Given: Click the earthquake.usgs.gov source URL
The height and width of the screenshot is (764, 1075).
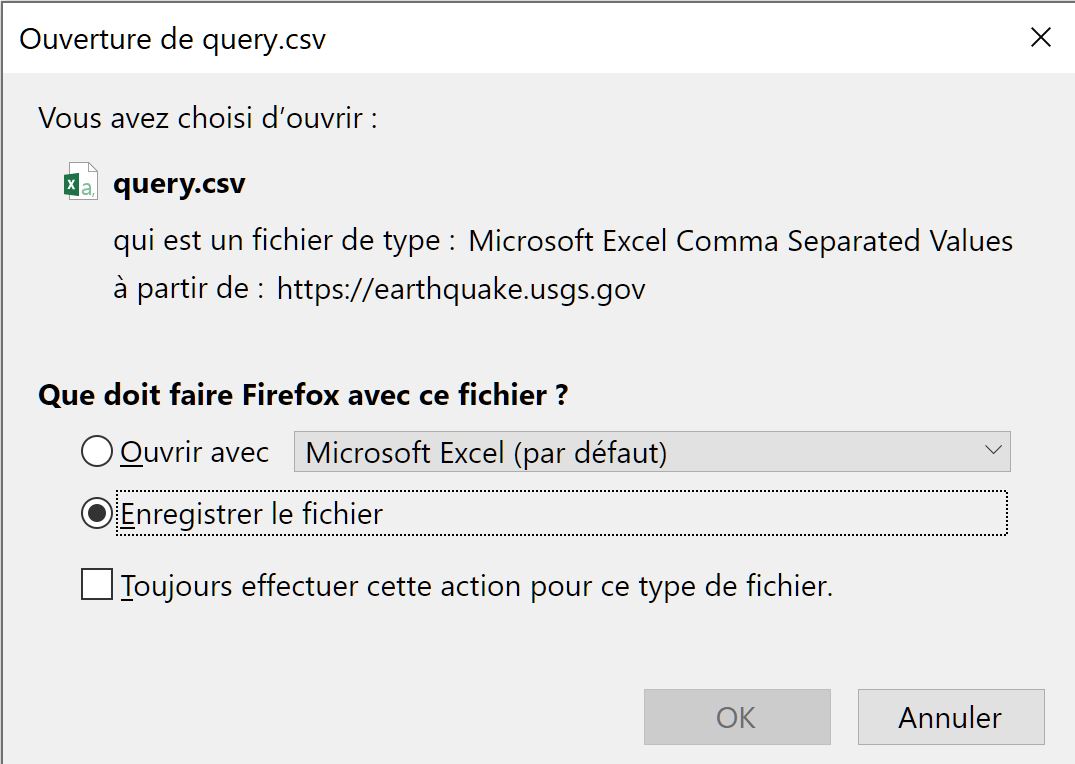Looking at the screenshot, I should (x=461, y=289).
